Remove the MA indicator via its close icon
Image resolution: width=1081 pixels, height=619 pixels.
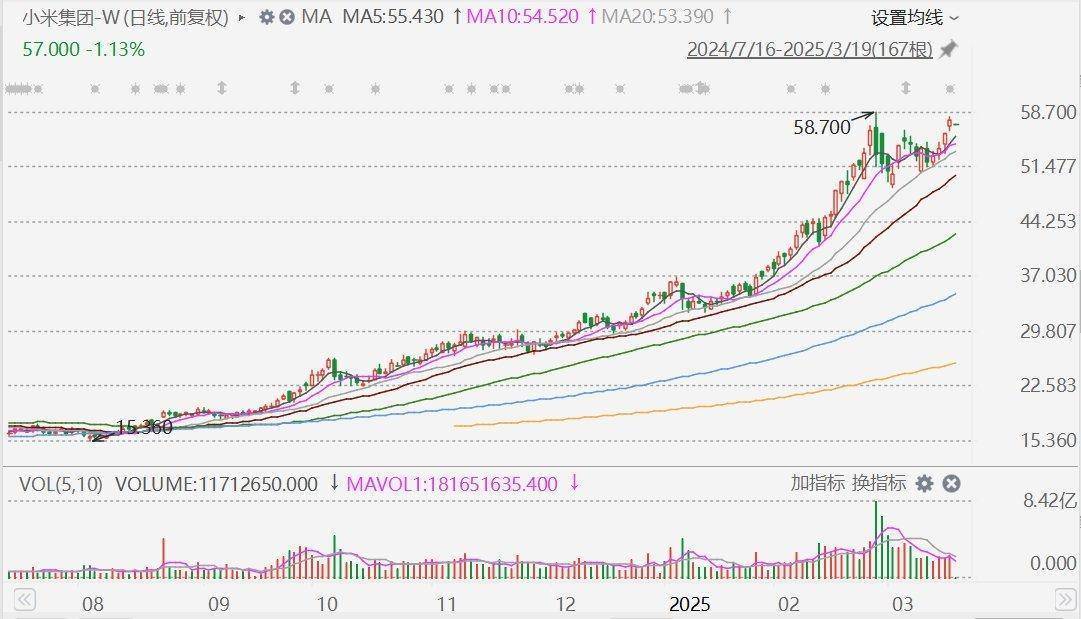coord(287,17)
